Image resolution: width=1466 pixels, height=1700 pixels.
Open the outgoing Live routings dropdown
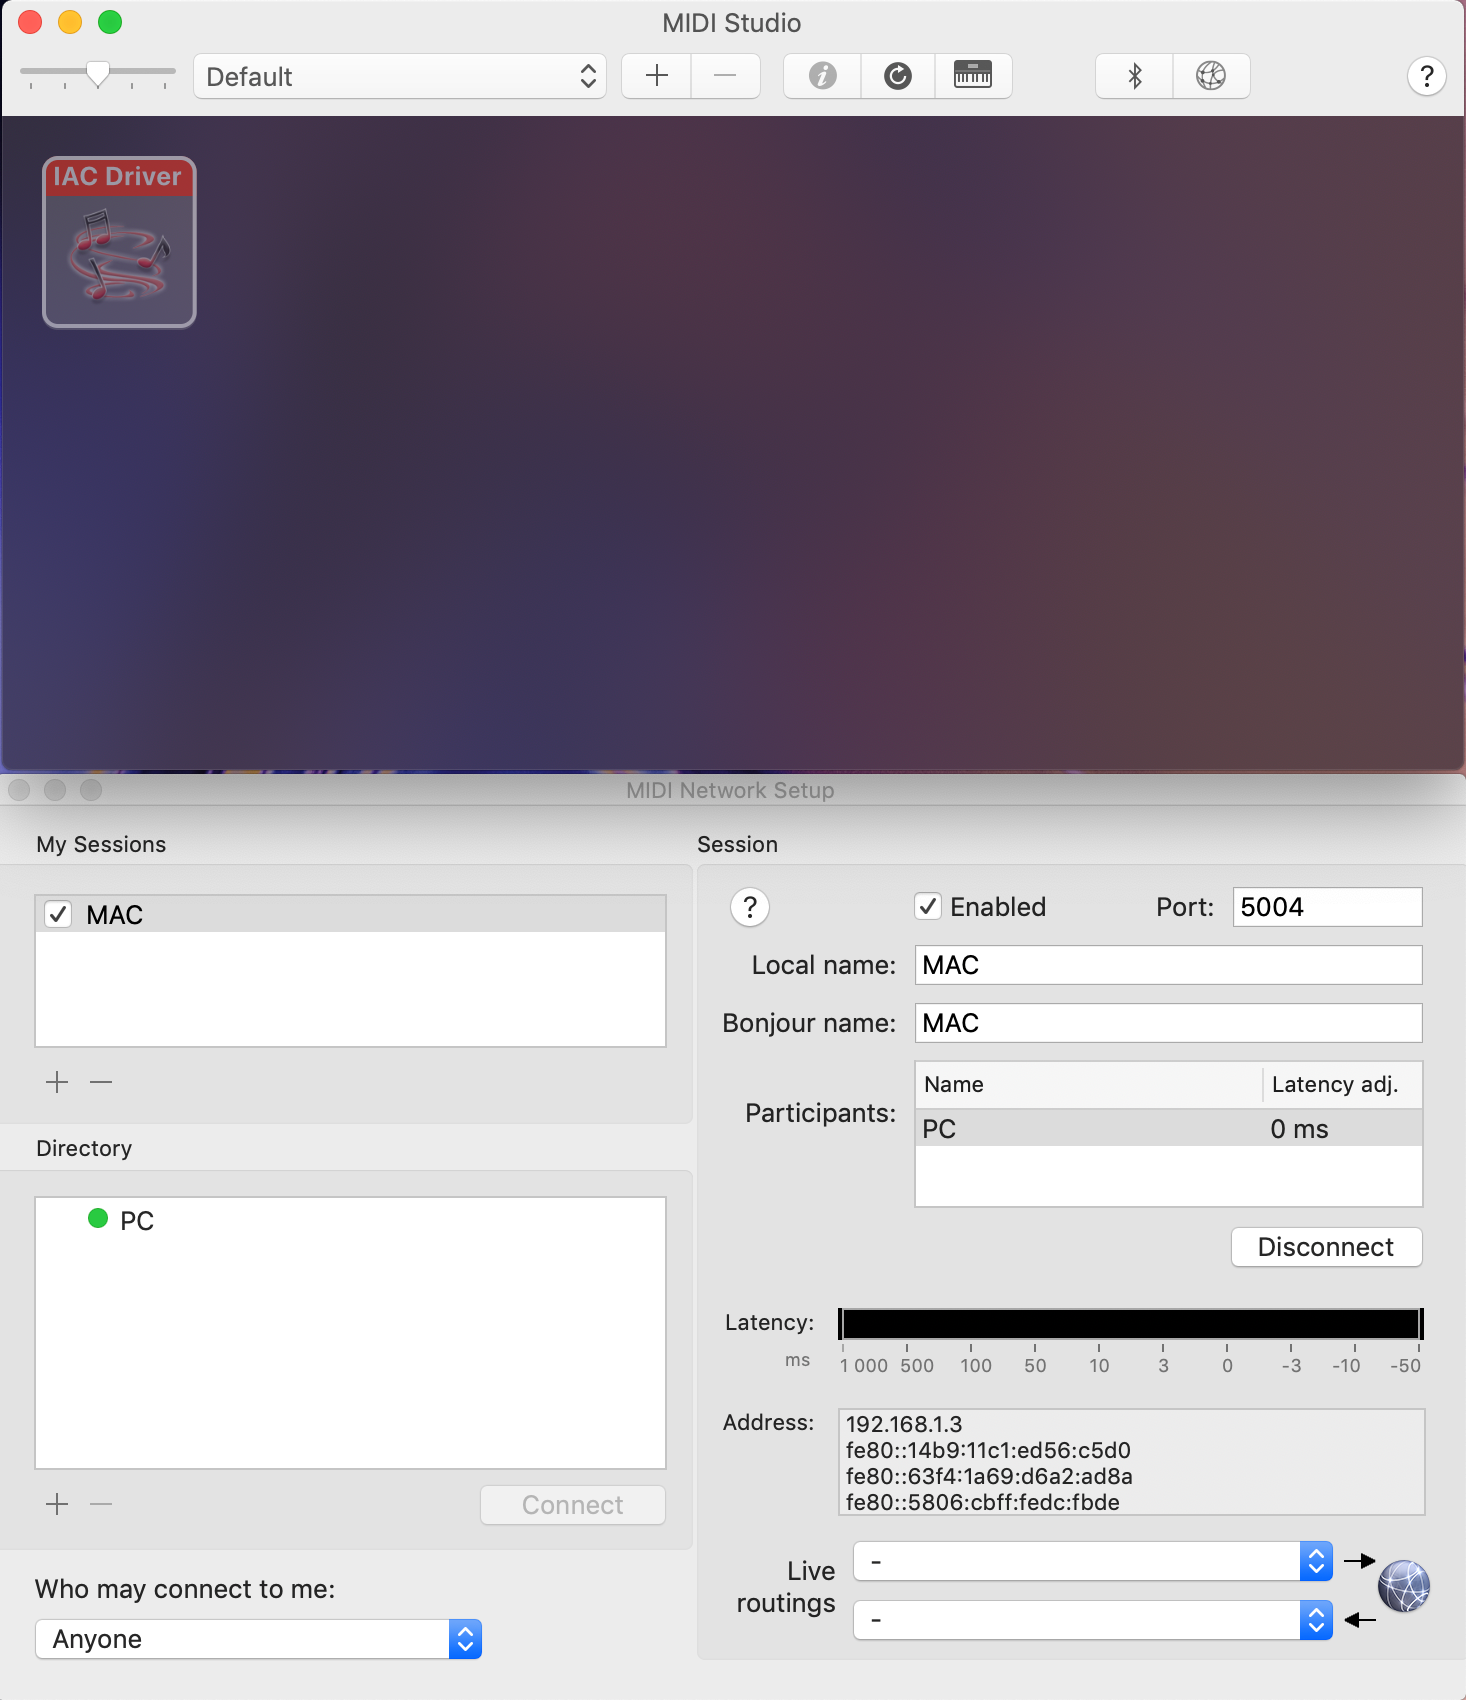[1092, 1561]
